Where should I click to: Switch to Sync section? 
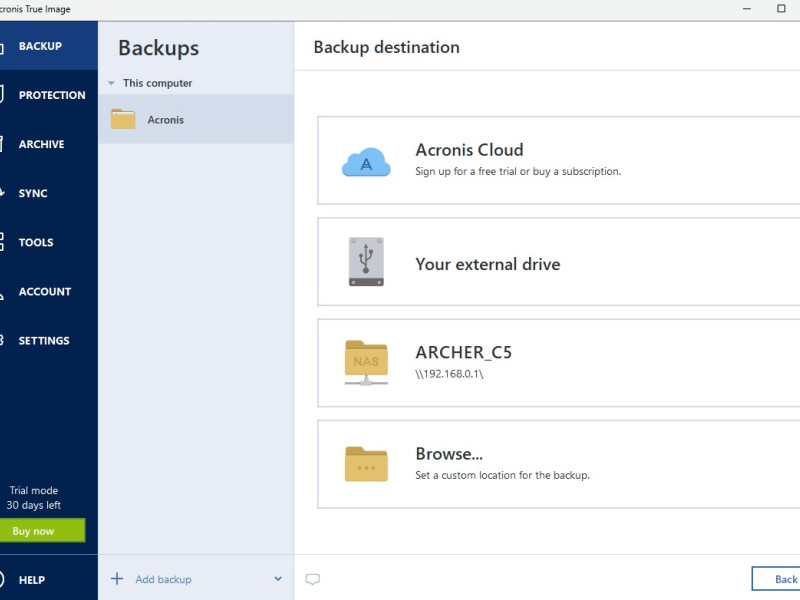48,193
